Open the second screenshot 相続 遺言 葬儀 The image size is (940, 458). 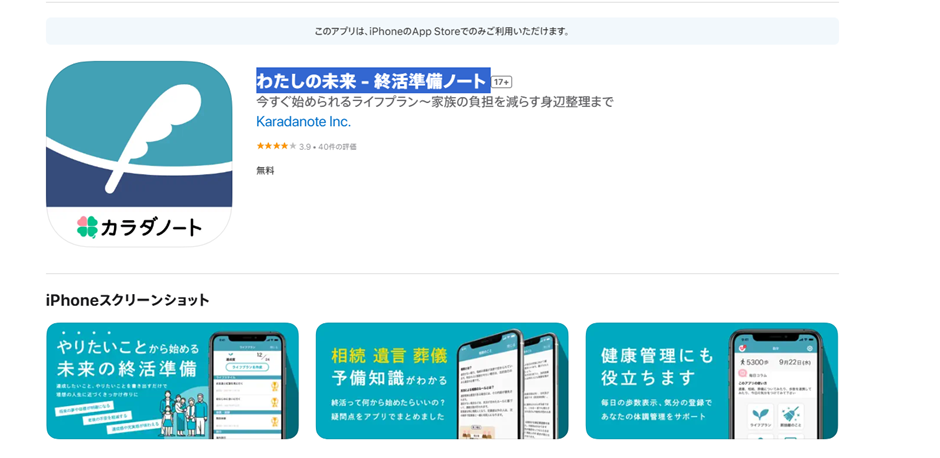coord(441,381)
